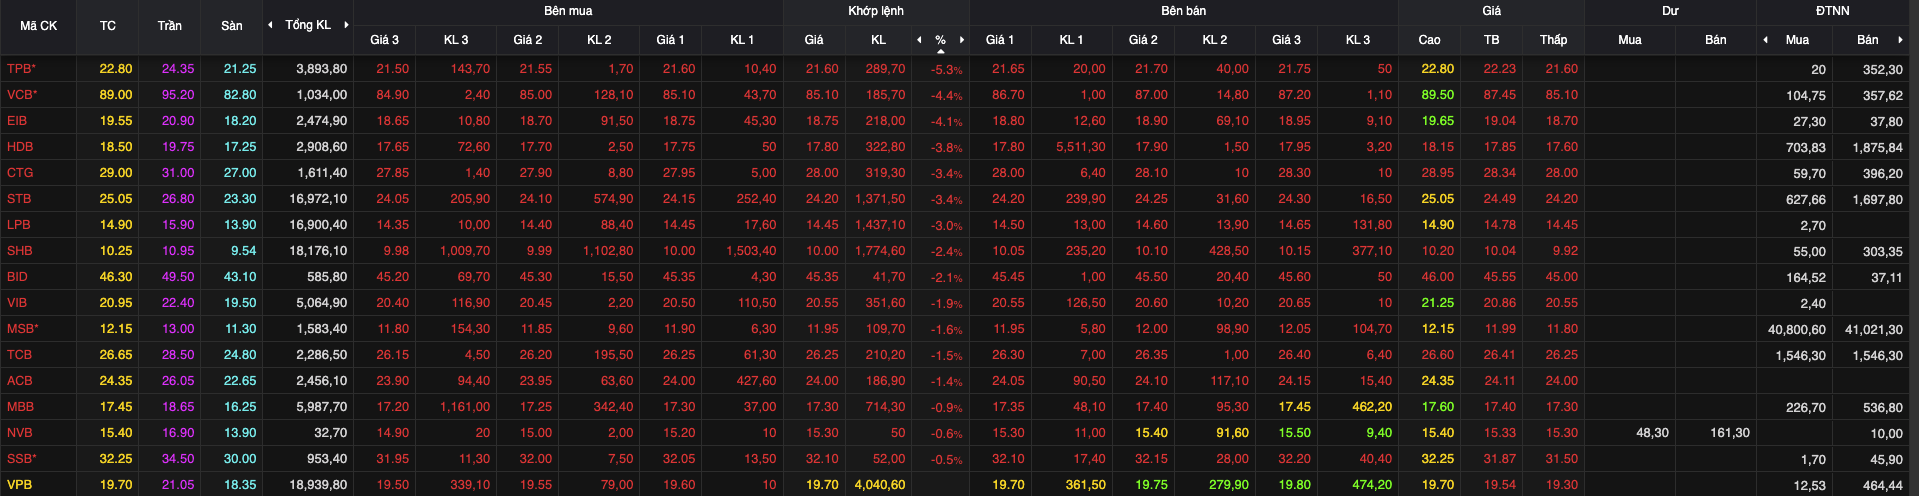The height and width of the screenshot is (496, 1919).
Task: Click NVB surplus sell value 161,30
Action: 1730,433
